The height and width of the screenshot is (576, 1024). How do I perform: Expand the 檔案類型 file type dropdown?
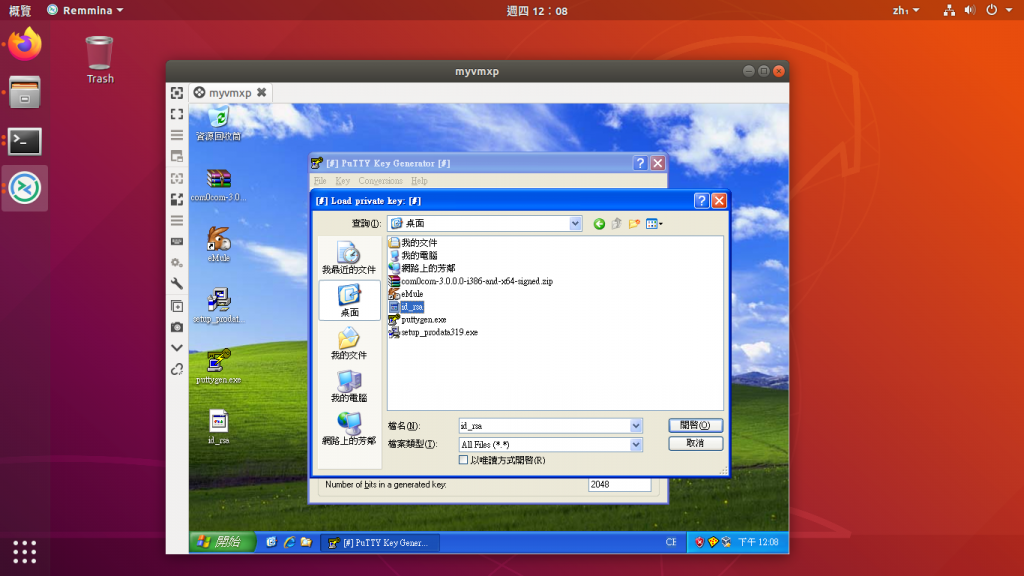click(x=635, y=445)
